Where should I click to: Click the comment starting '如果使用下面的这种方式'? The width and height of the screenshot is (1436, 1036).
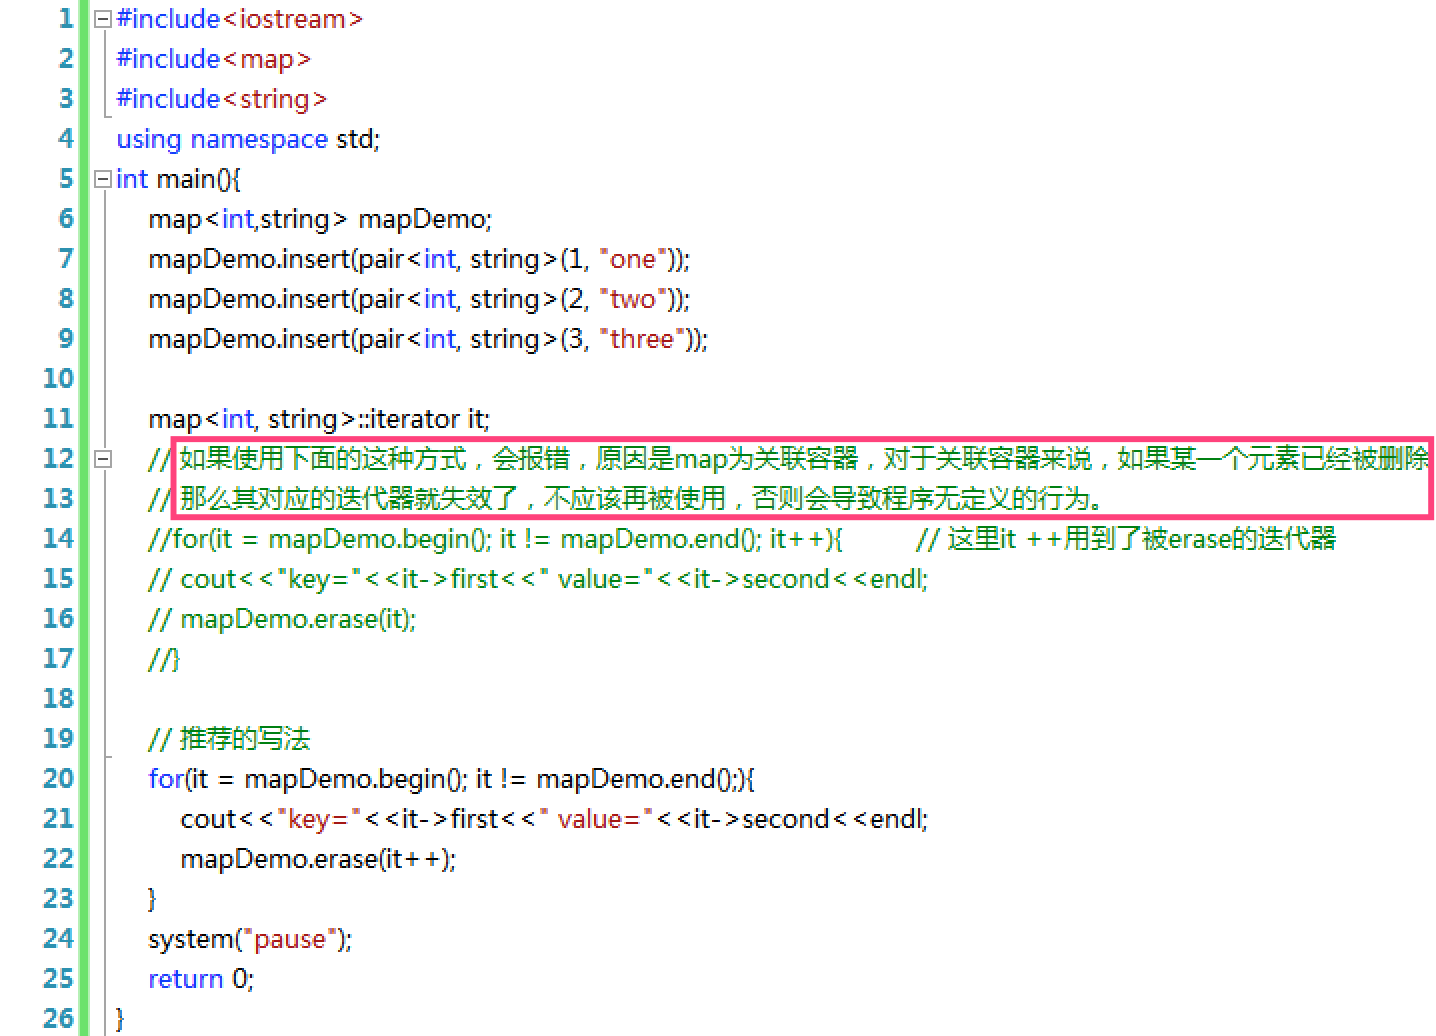[804, 459]
